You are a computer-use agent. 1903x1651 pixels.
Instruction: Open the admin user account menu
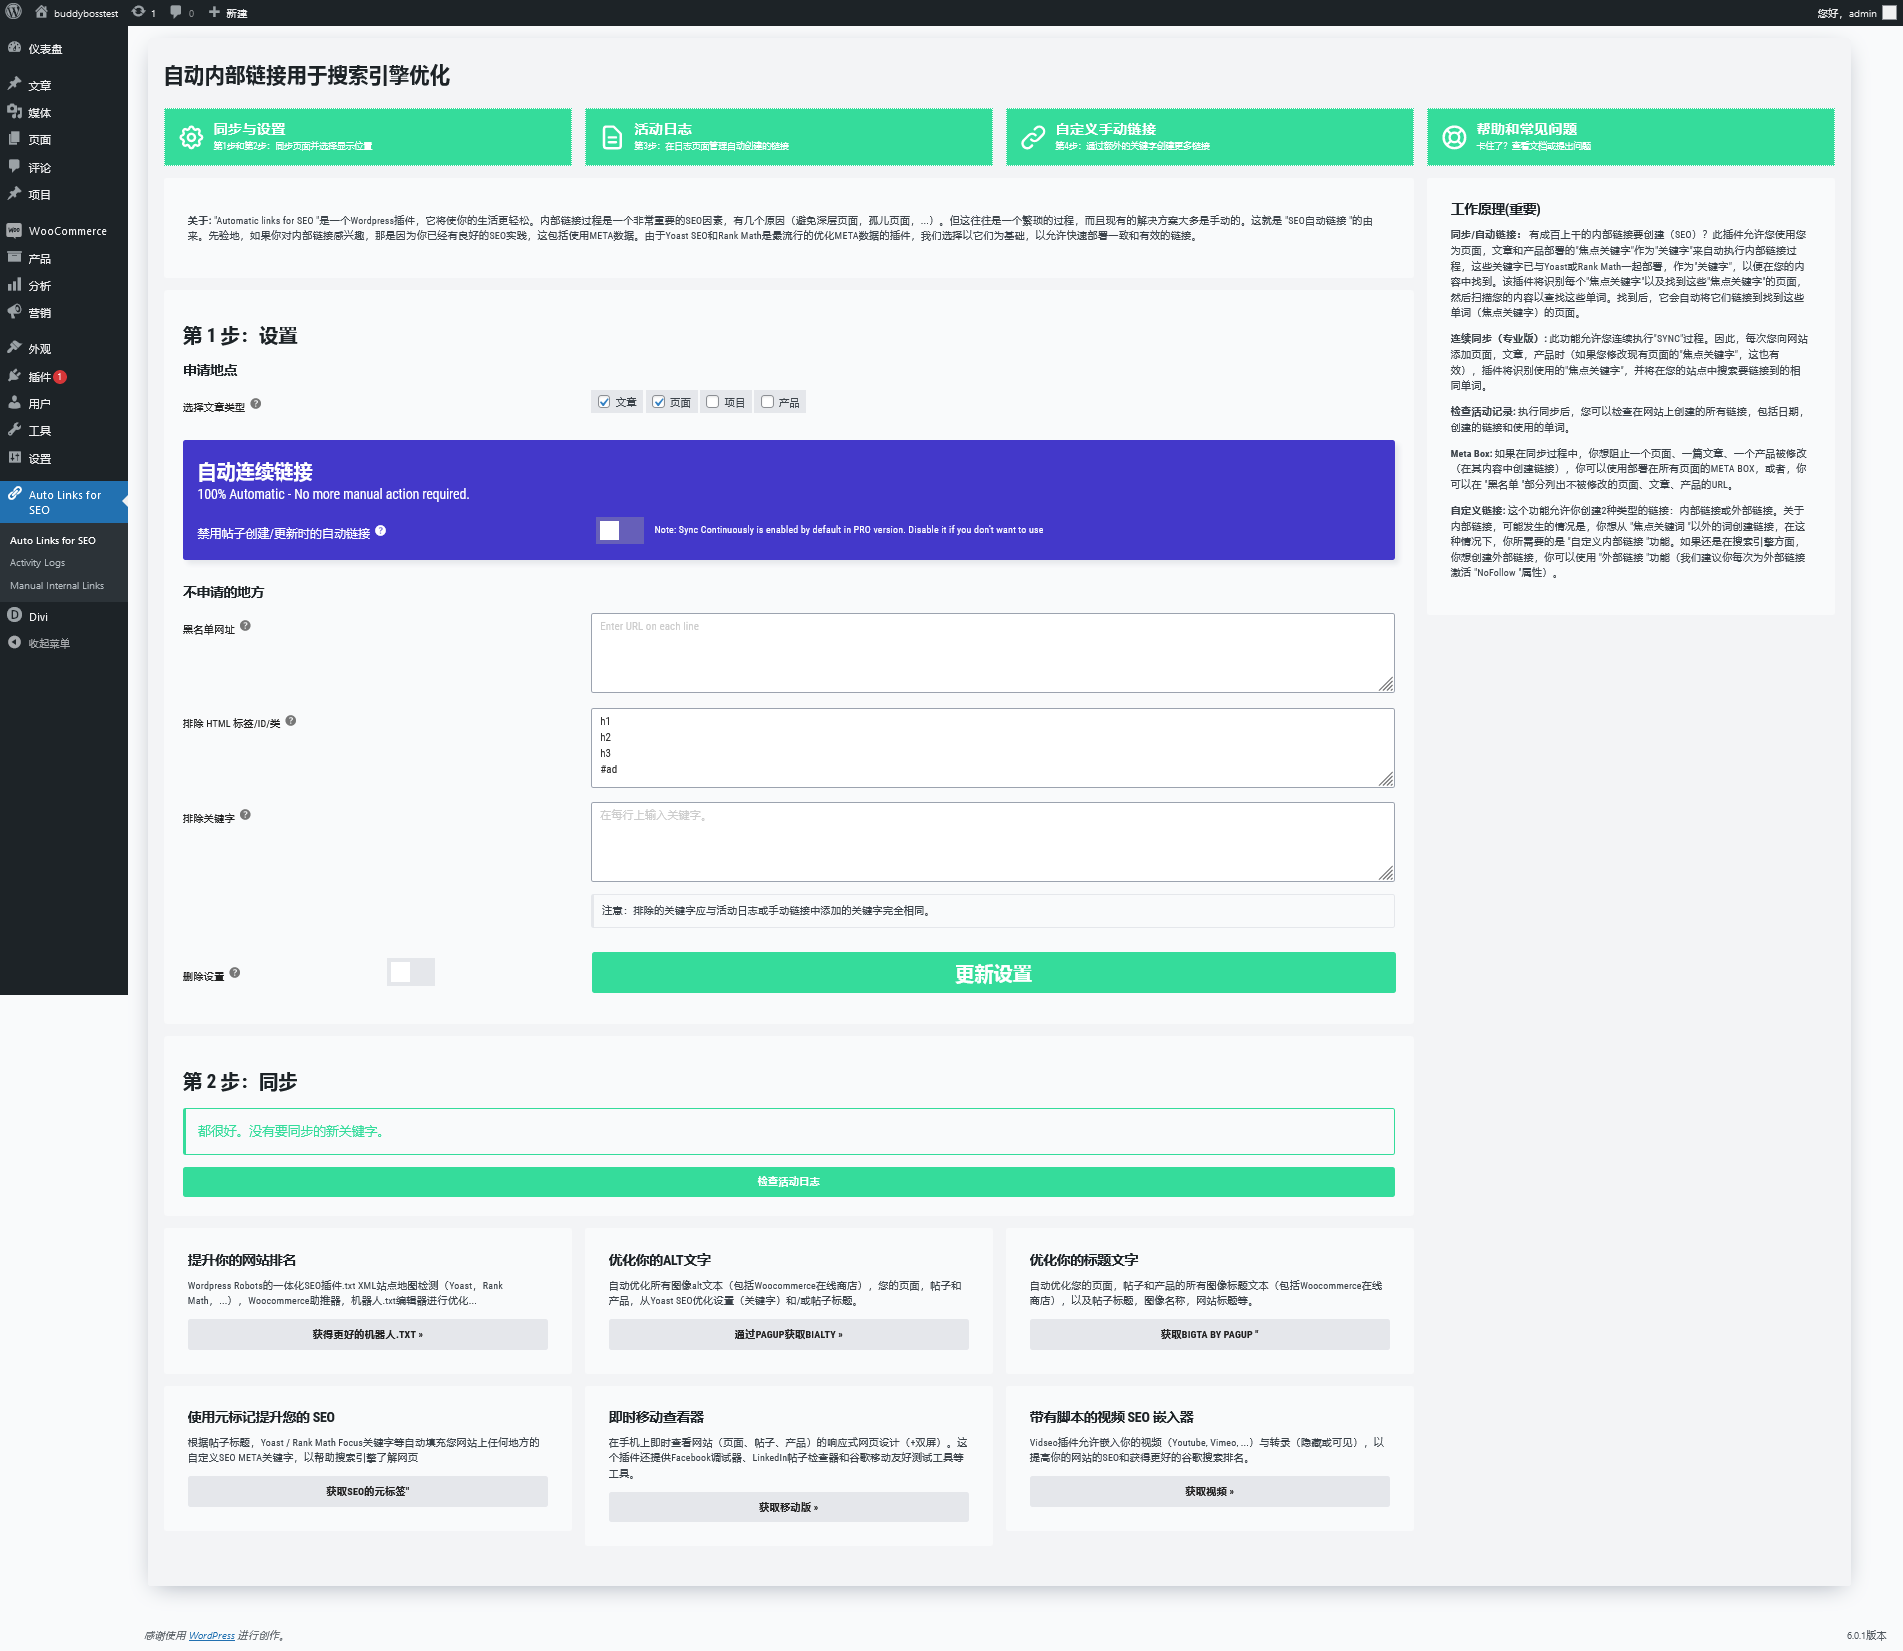point(1856,13)
